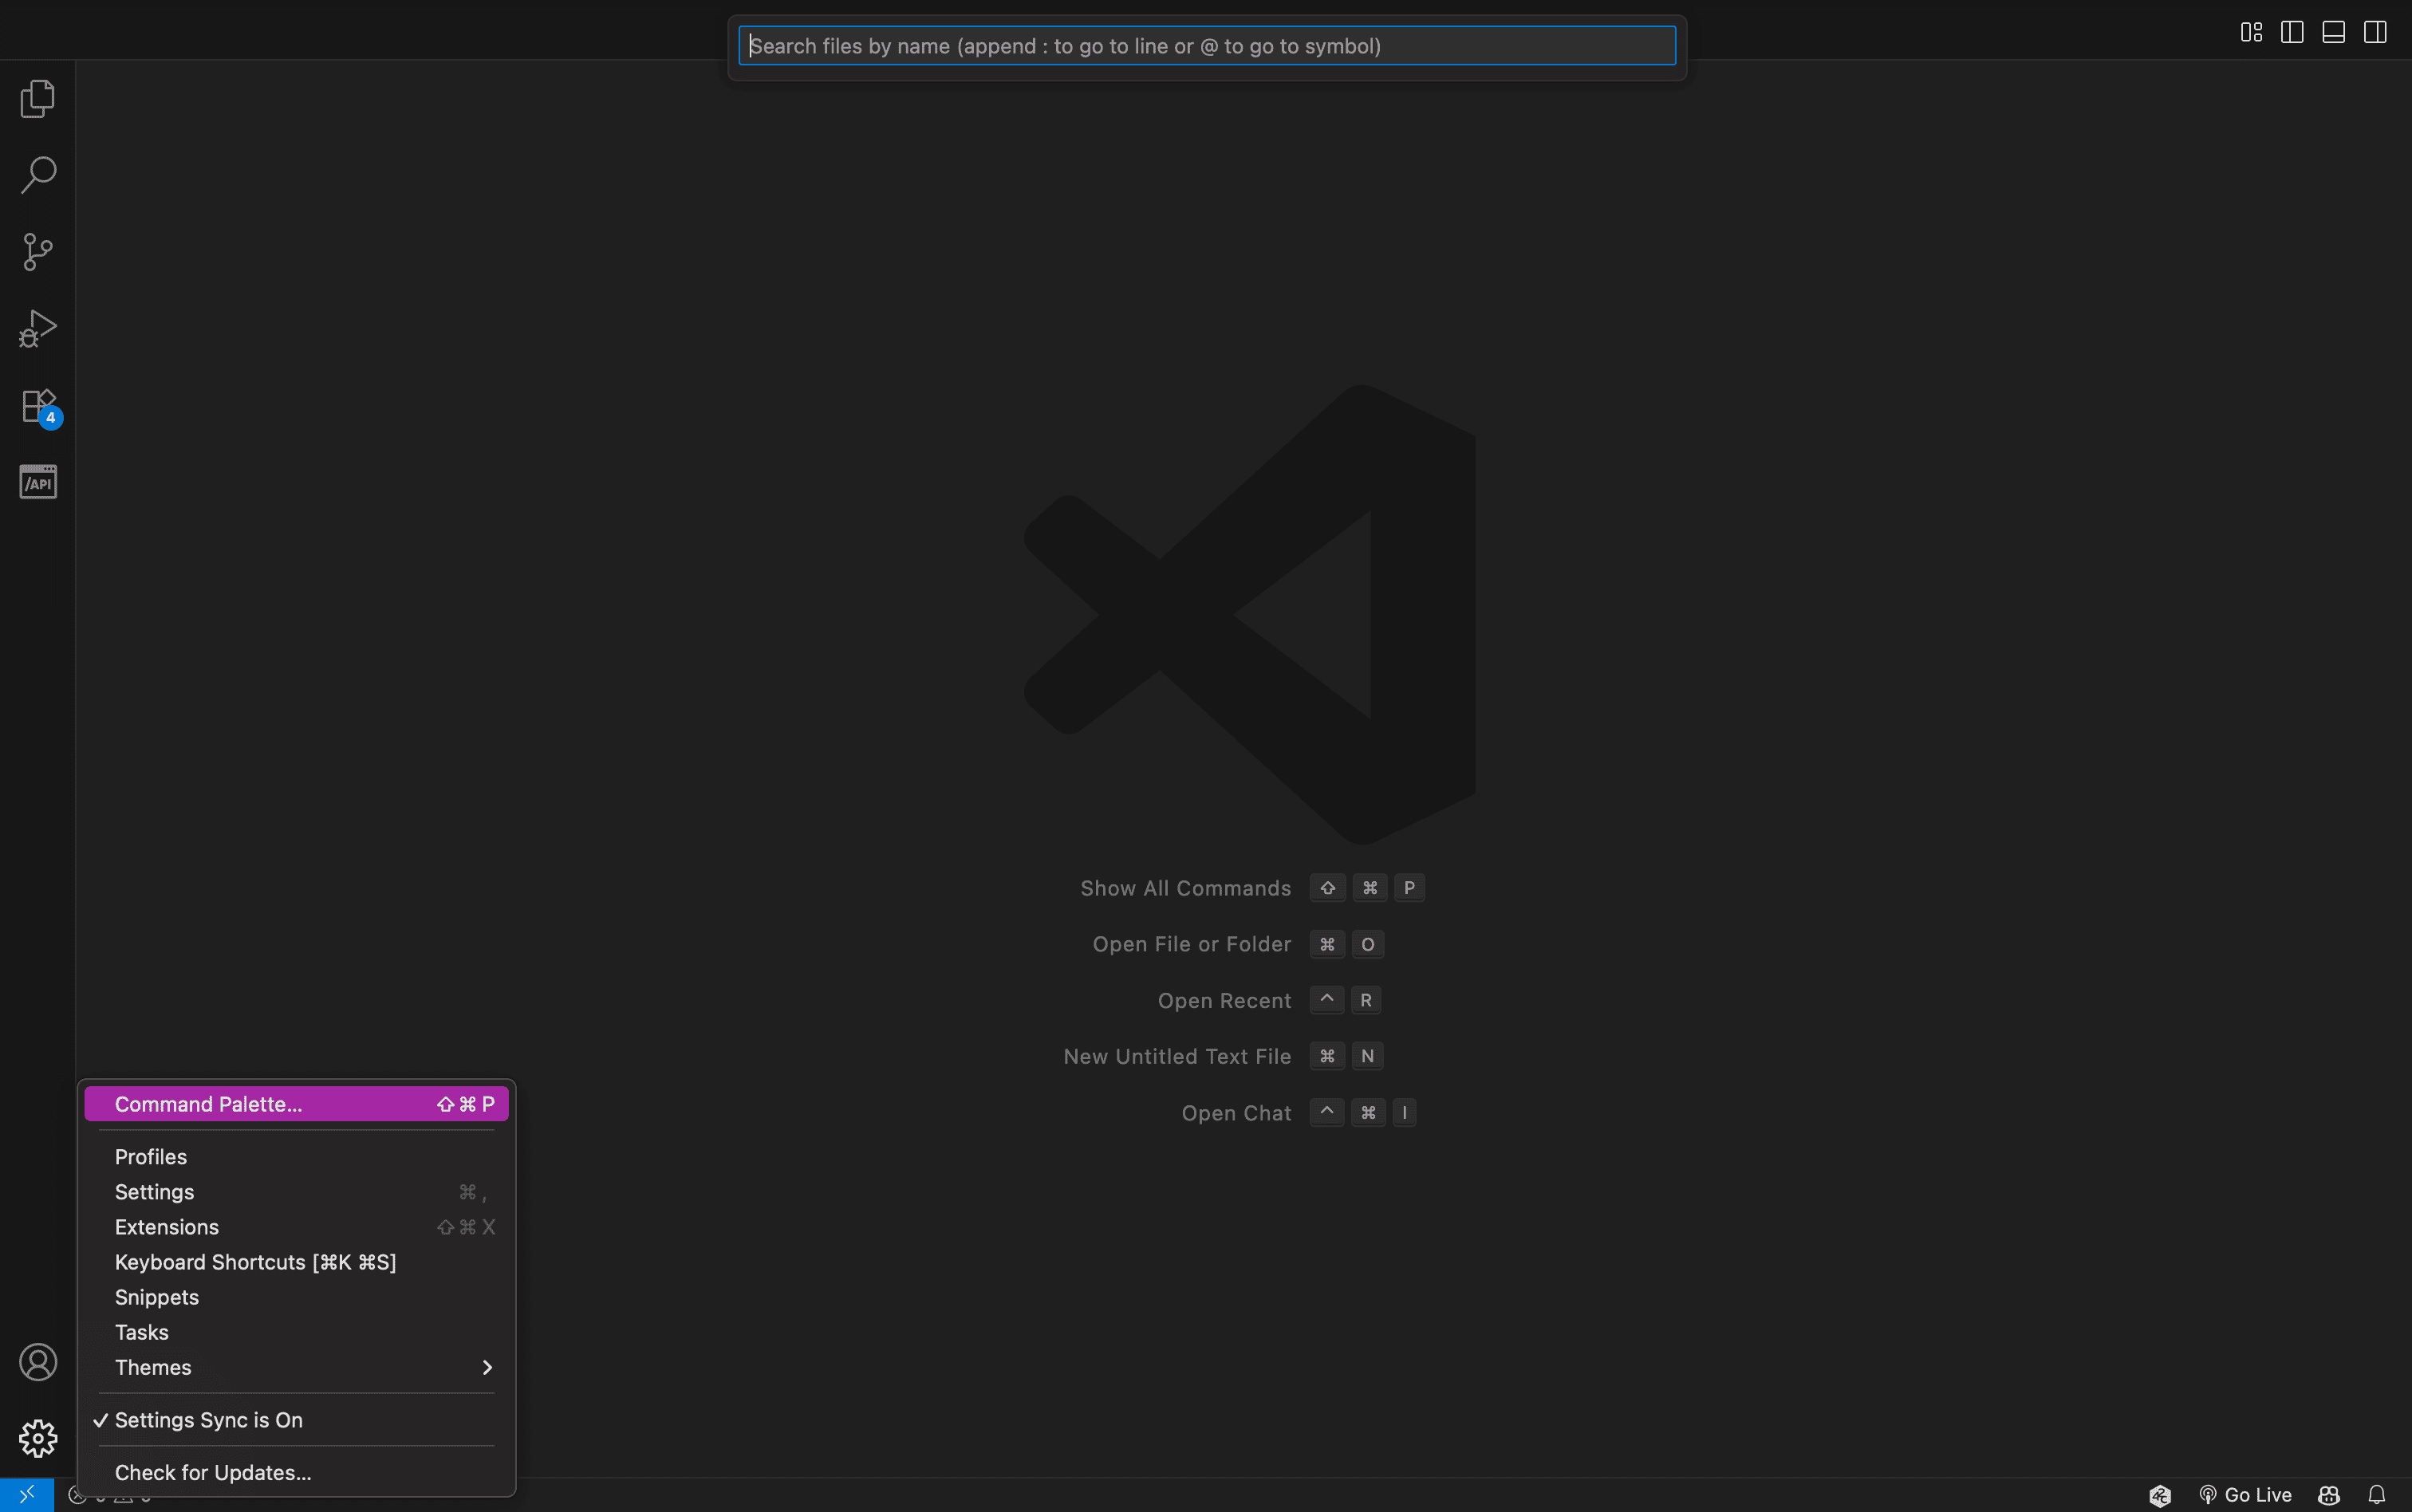Click the Accounts icon
This screenshot has width=2412, height=1512.
(38, 1362)
